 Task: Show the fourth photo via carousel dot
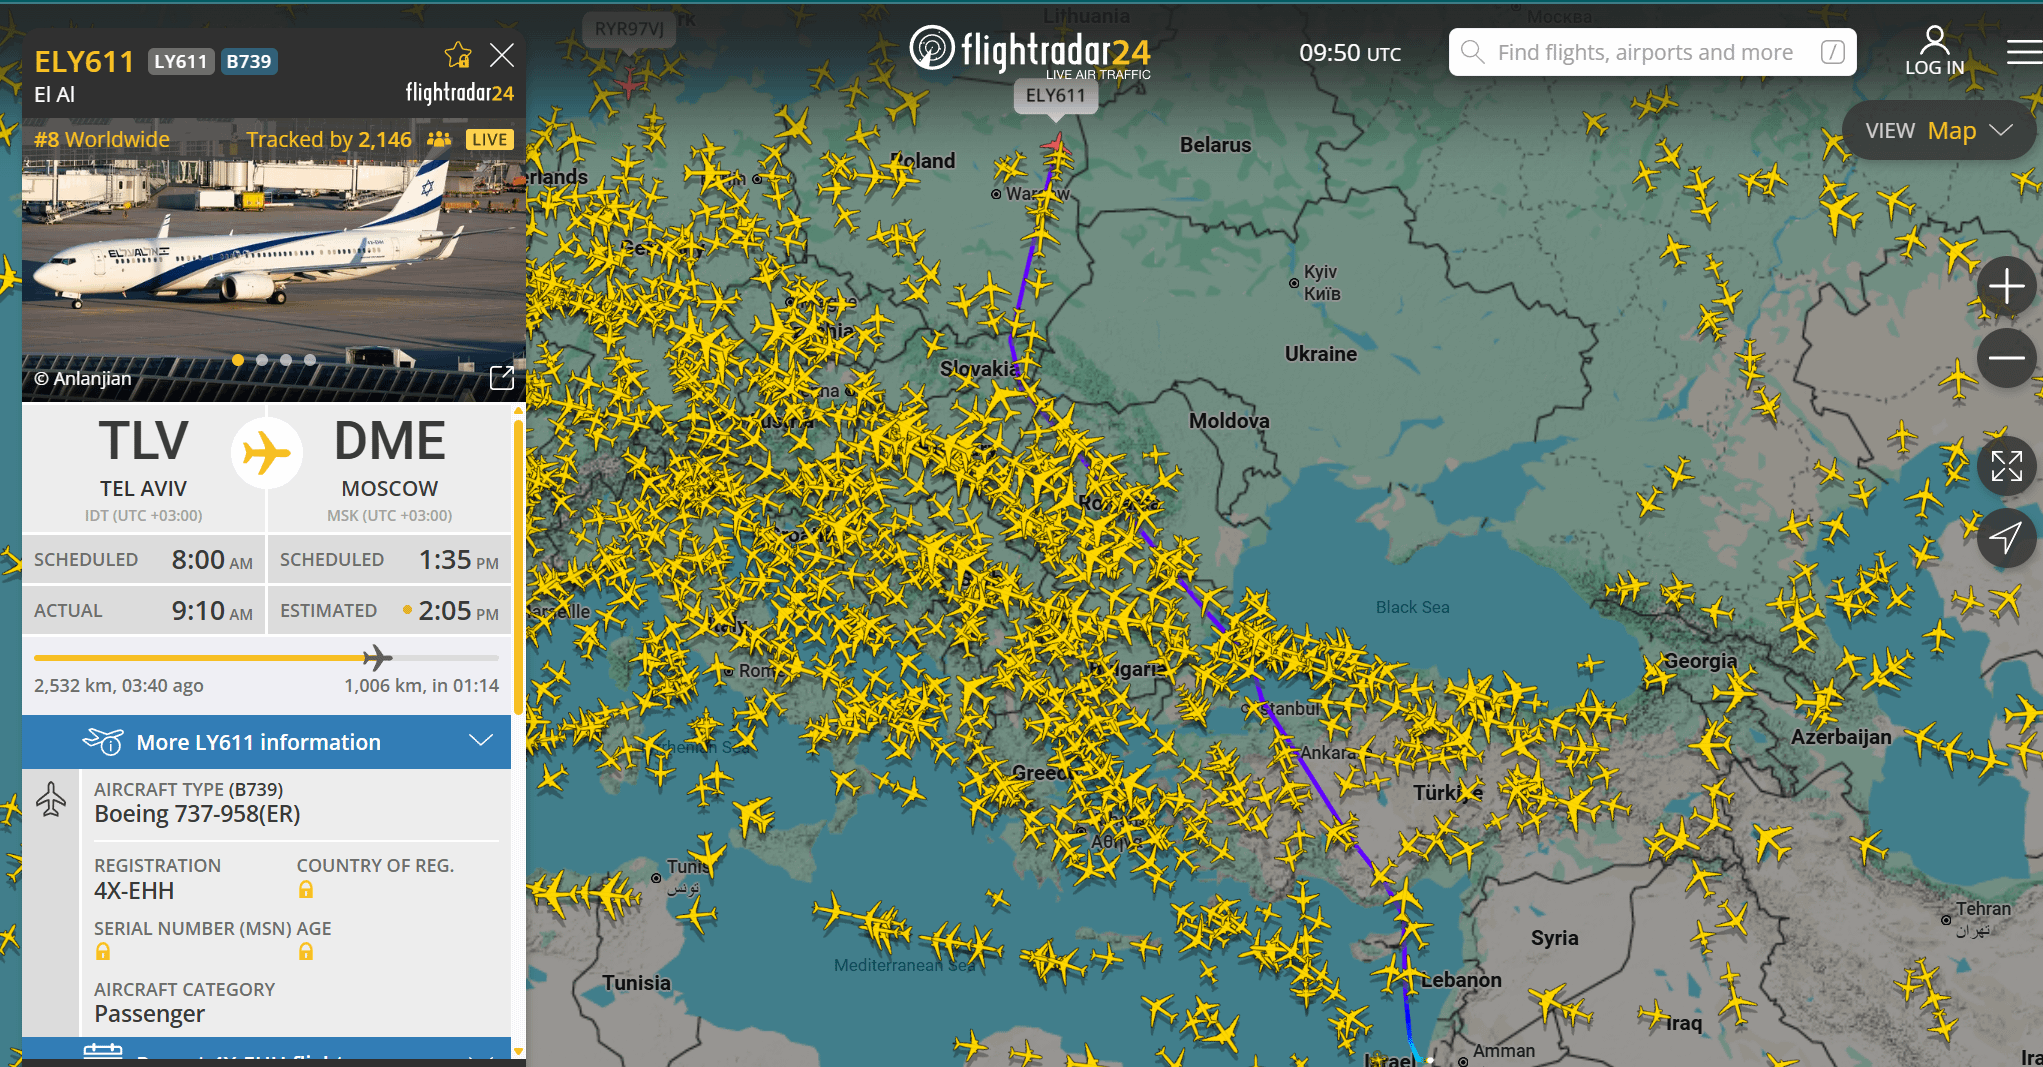(x=310, y=360)
